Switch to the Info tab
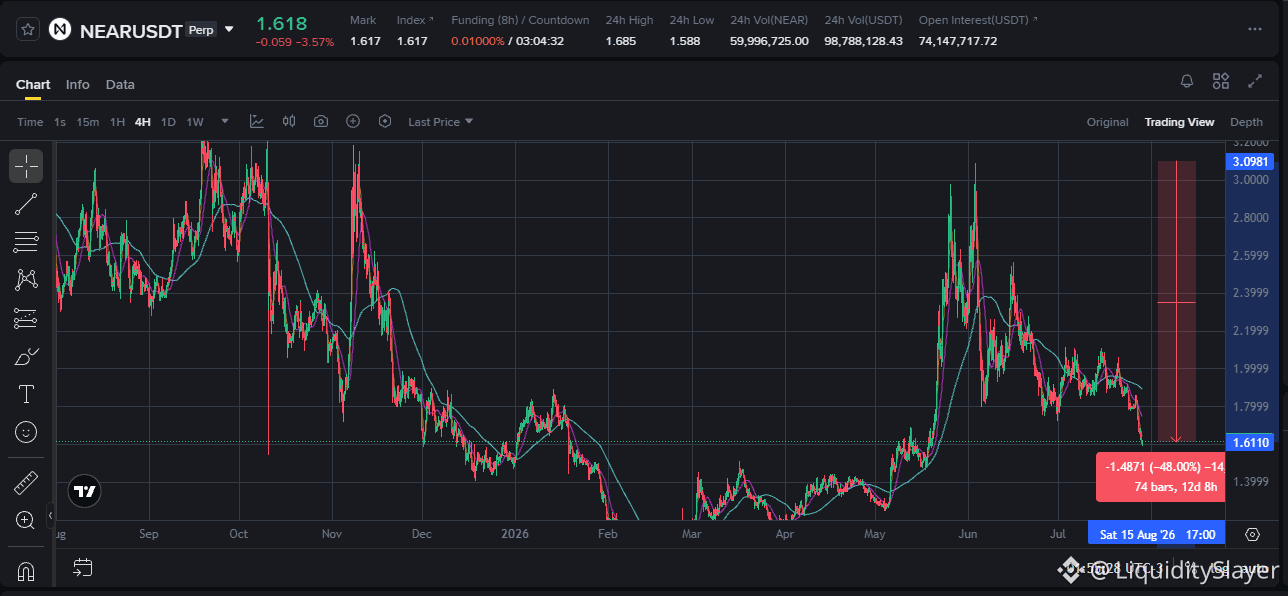The height and width of the screenshot is (596, 1288). (x=78, y=85)
